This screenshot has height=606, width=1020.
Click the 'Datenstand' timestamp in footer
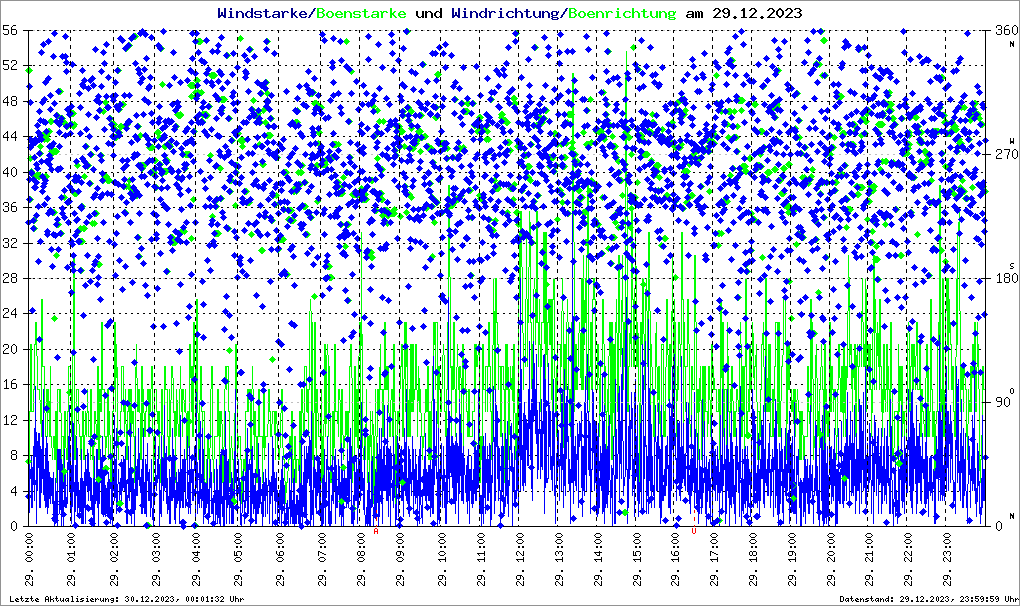927,598
